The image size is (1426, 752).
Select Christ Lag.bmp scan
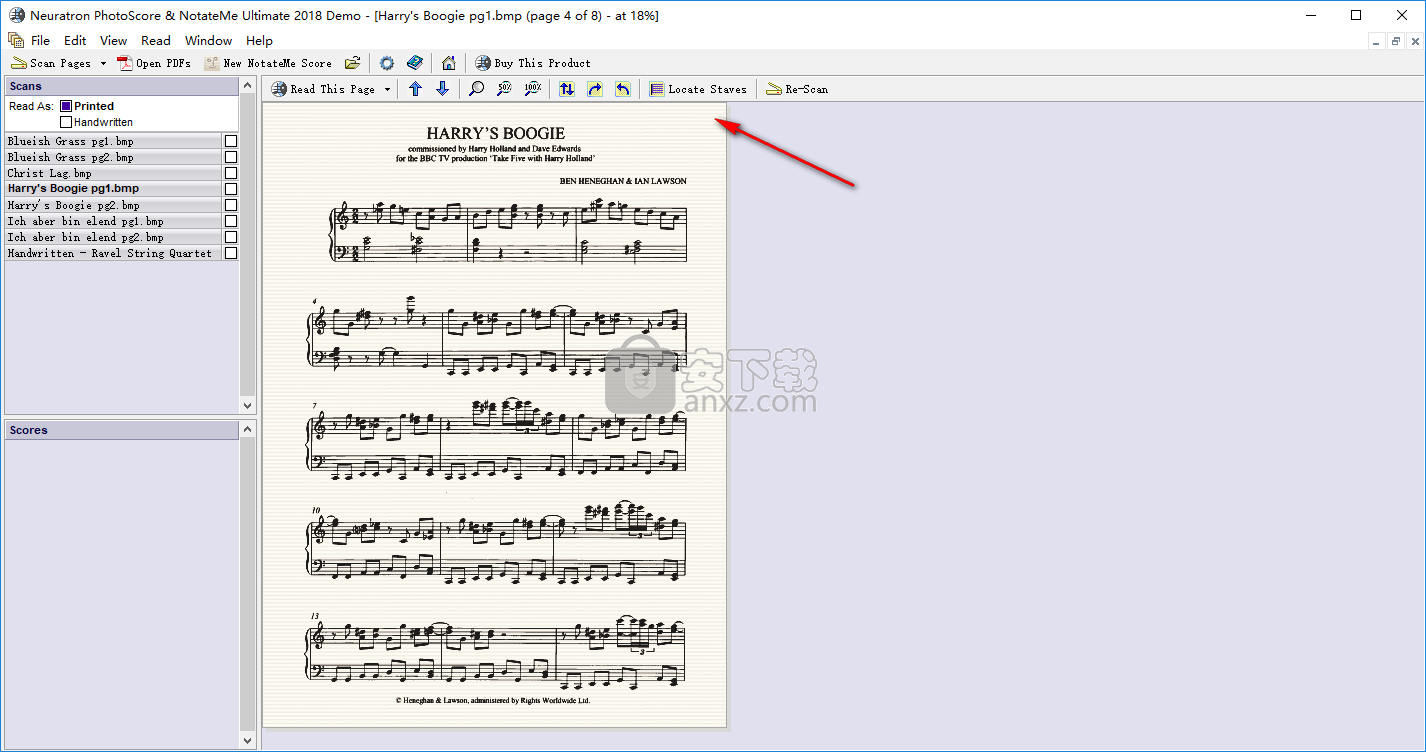pos(113,173)
